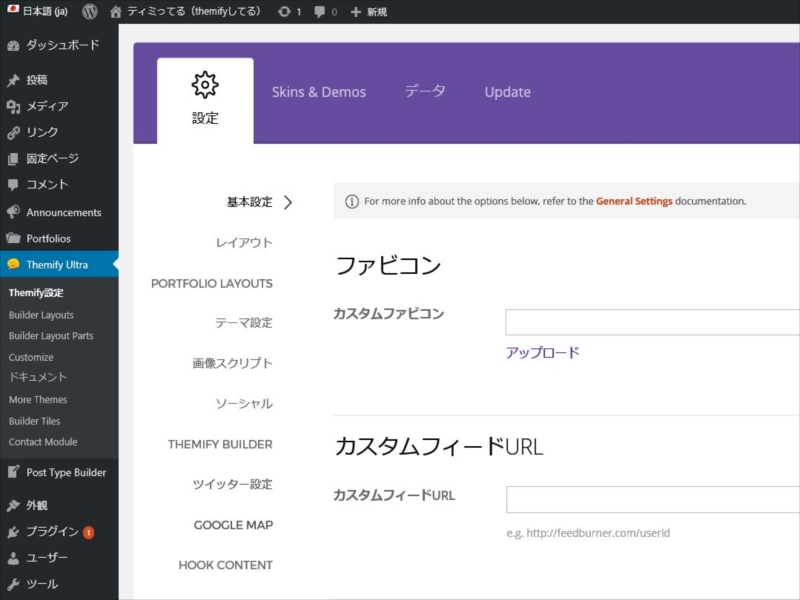Click the アップロード link for favicon
The height and width of the screenshot is (600, 800).
coord(543,353)
